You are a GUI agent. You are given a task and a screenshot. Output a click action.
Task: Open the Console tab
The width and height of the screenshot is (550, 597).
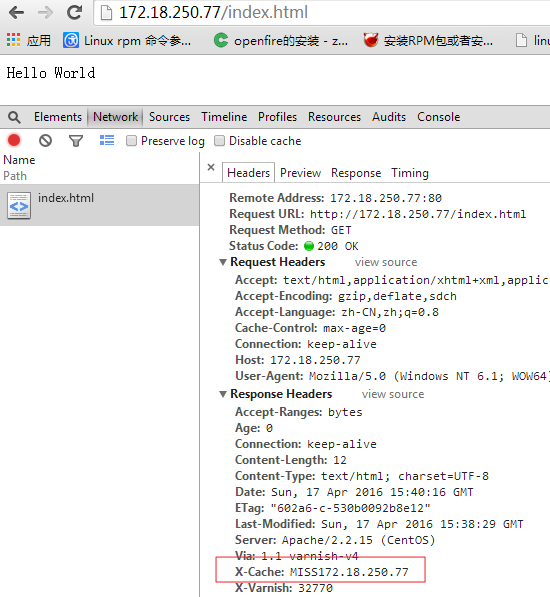point(438,117)
